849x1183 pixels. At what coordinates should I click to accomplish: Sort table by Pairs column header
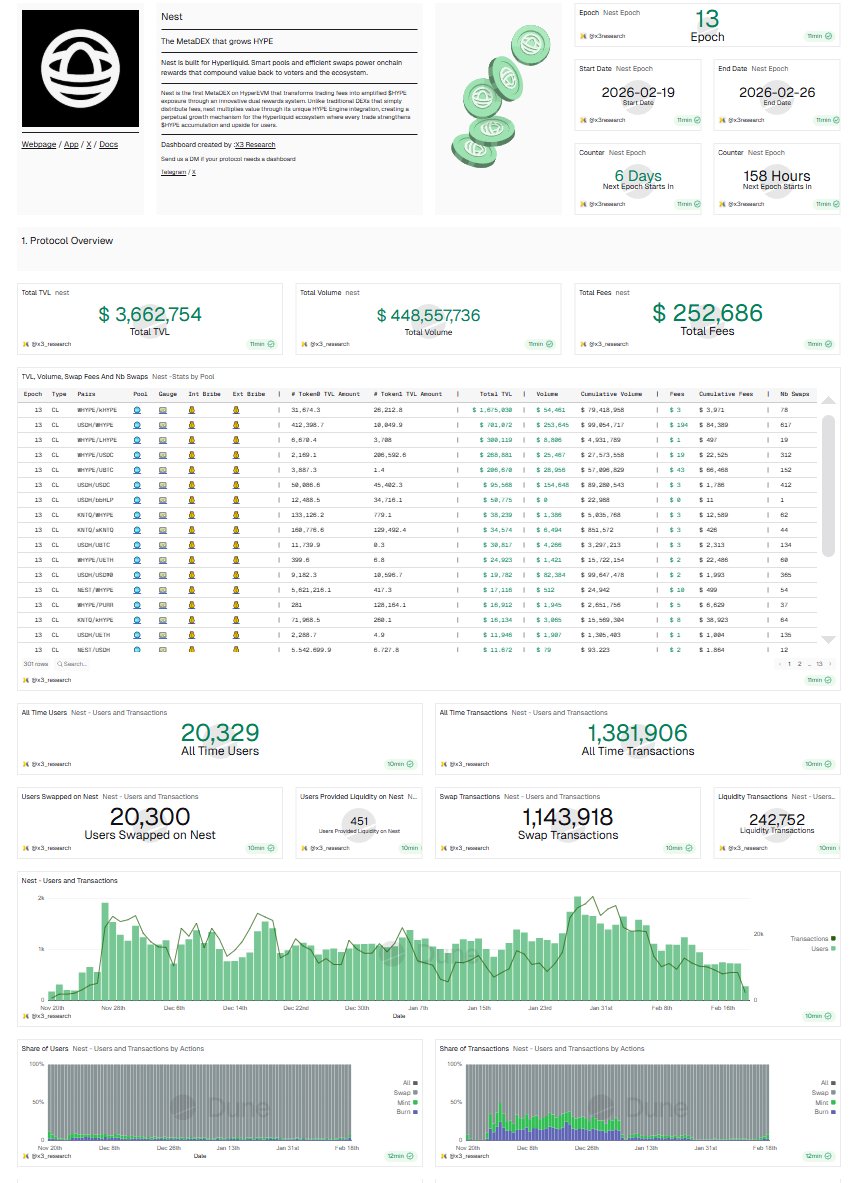pyautogui.click(x=87, y=394)
